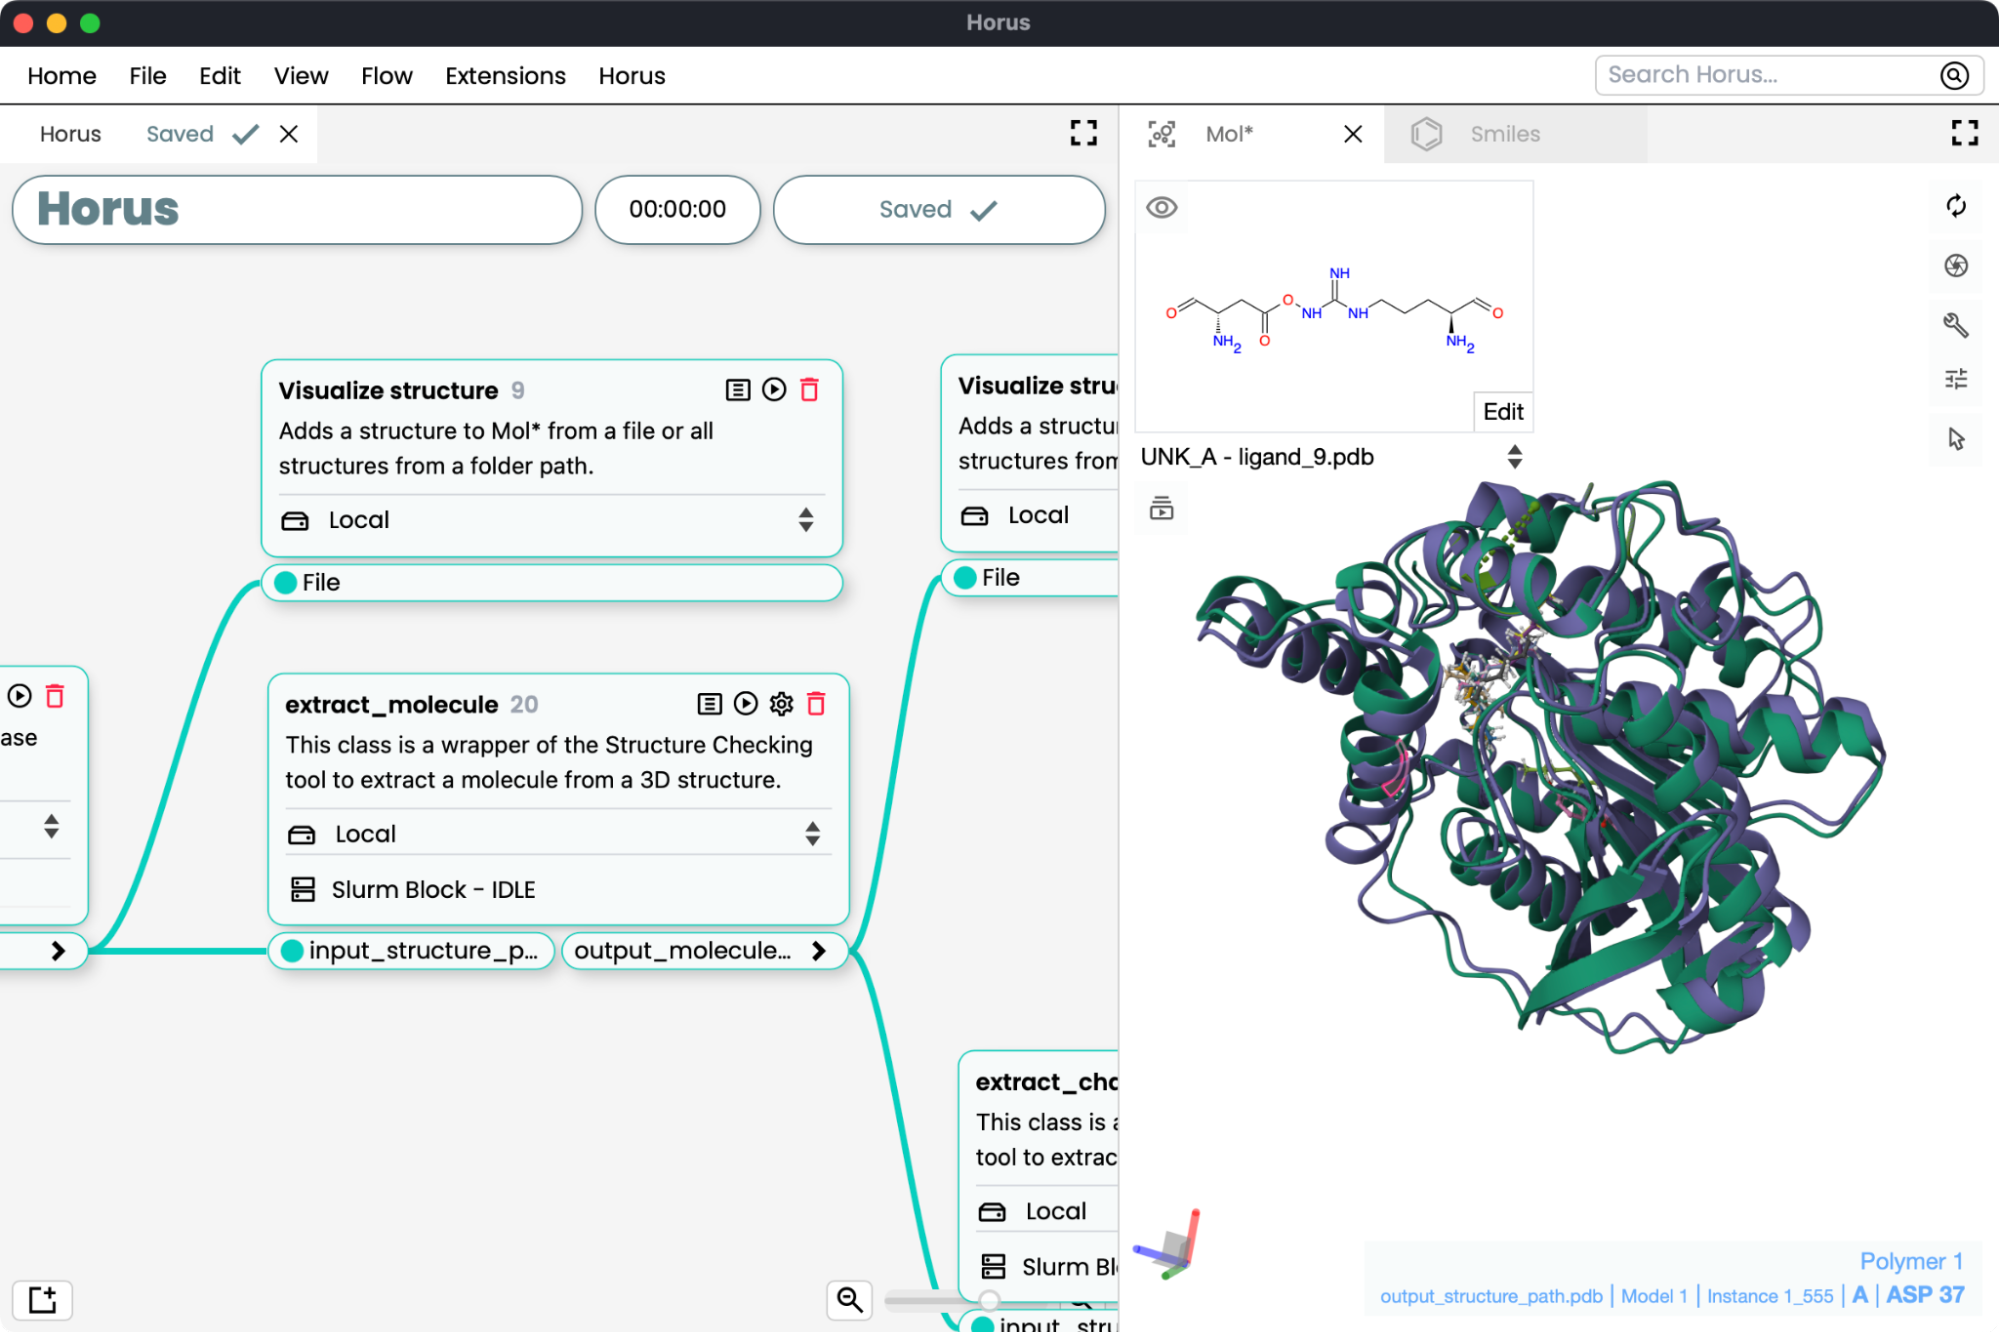
Task: Delete the Visualize structure 9 block
Action: 809,390
